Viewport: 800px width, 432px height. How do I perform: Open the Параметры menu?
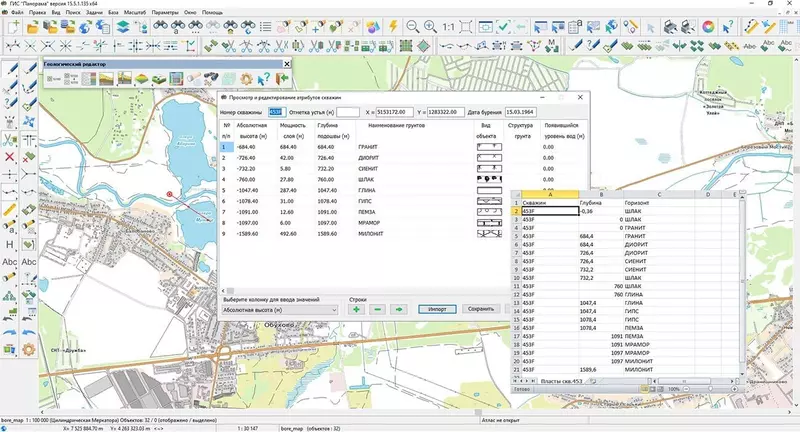(165, 11)
